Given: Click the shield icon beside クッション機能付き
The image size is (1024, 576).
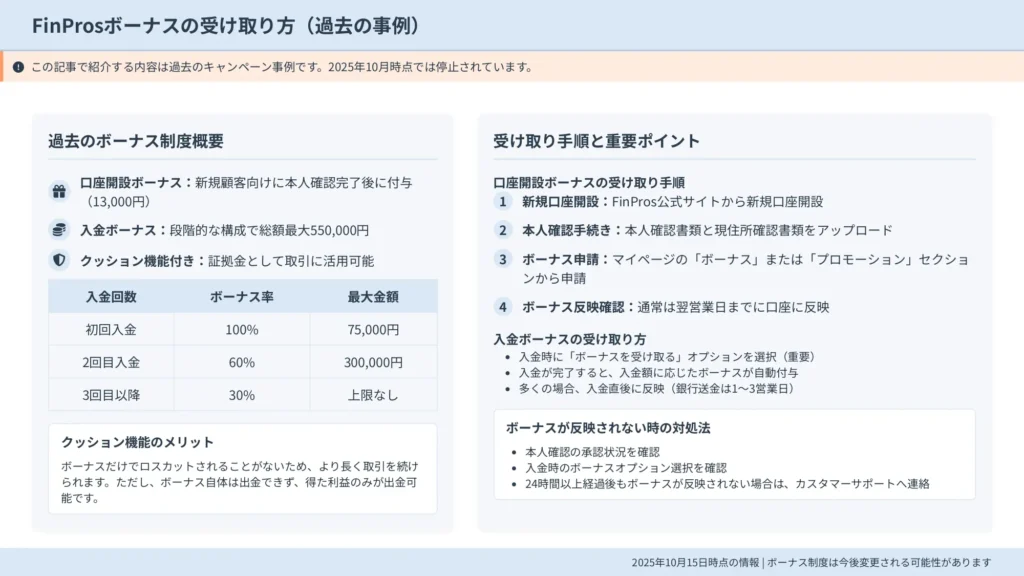Looking at the screenshot, I should point(59,260).
